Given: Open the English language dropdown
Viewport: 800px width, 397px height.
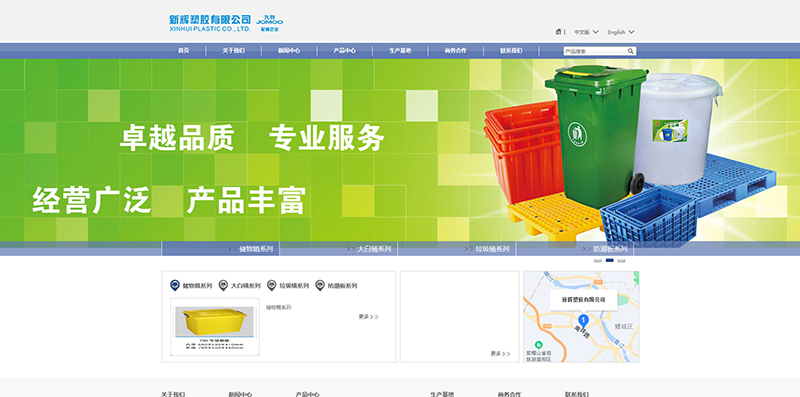Looking at the screenshot, I should pyautogui.click(x=621, y=32).
